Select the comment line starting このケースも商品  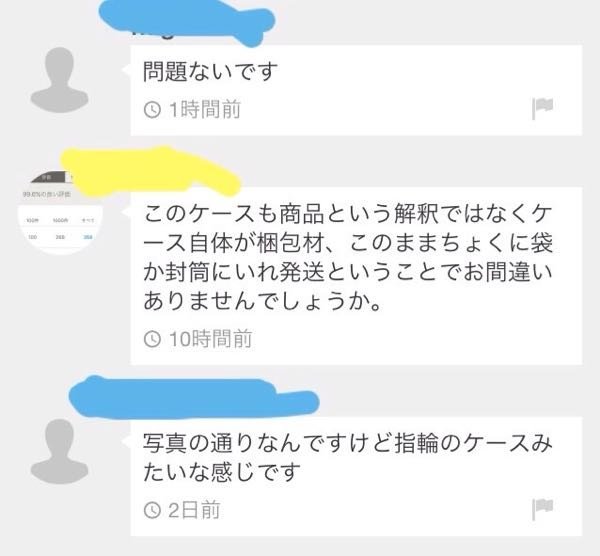tap(348, 214)
